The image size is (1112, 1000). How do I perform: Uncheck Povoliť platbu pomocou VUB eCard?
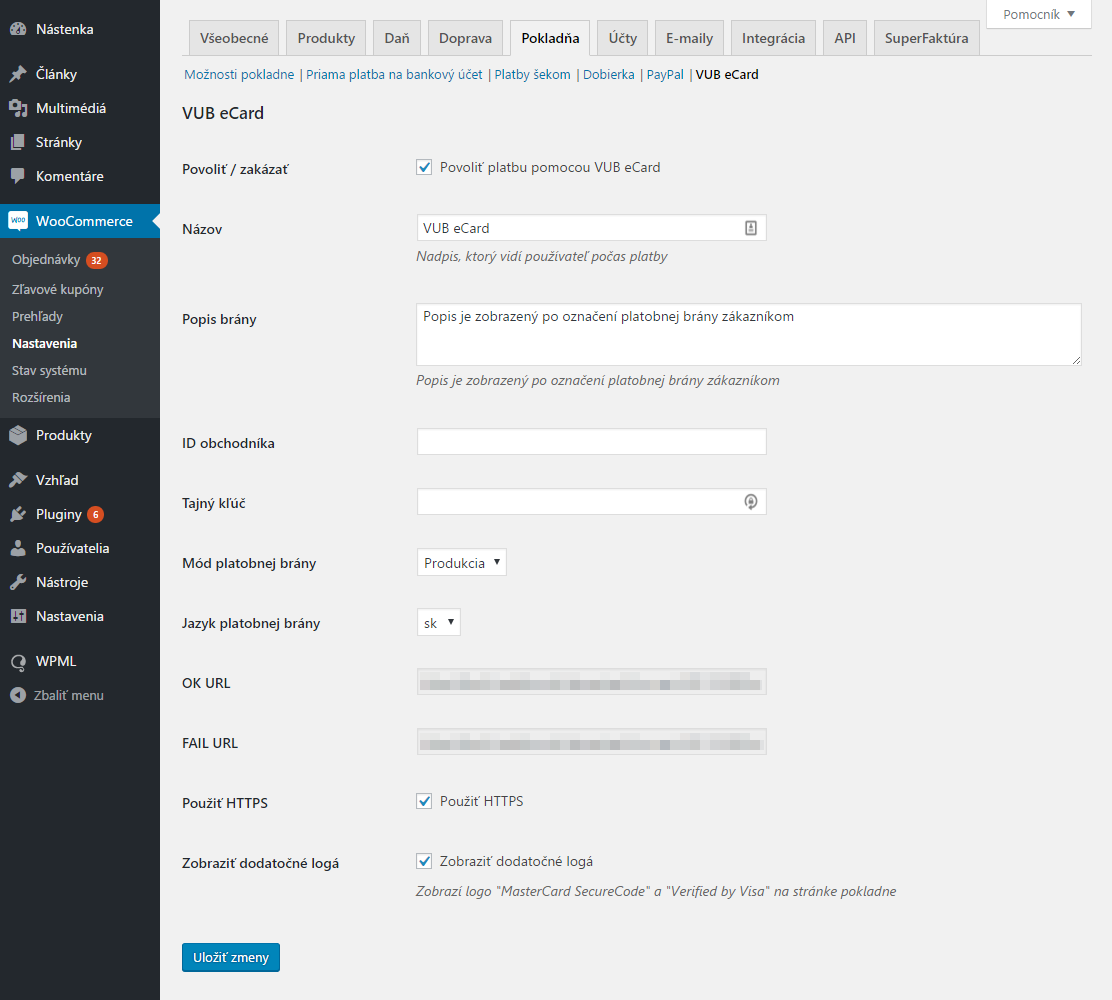click(x=424, y=167)
